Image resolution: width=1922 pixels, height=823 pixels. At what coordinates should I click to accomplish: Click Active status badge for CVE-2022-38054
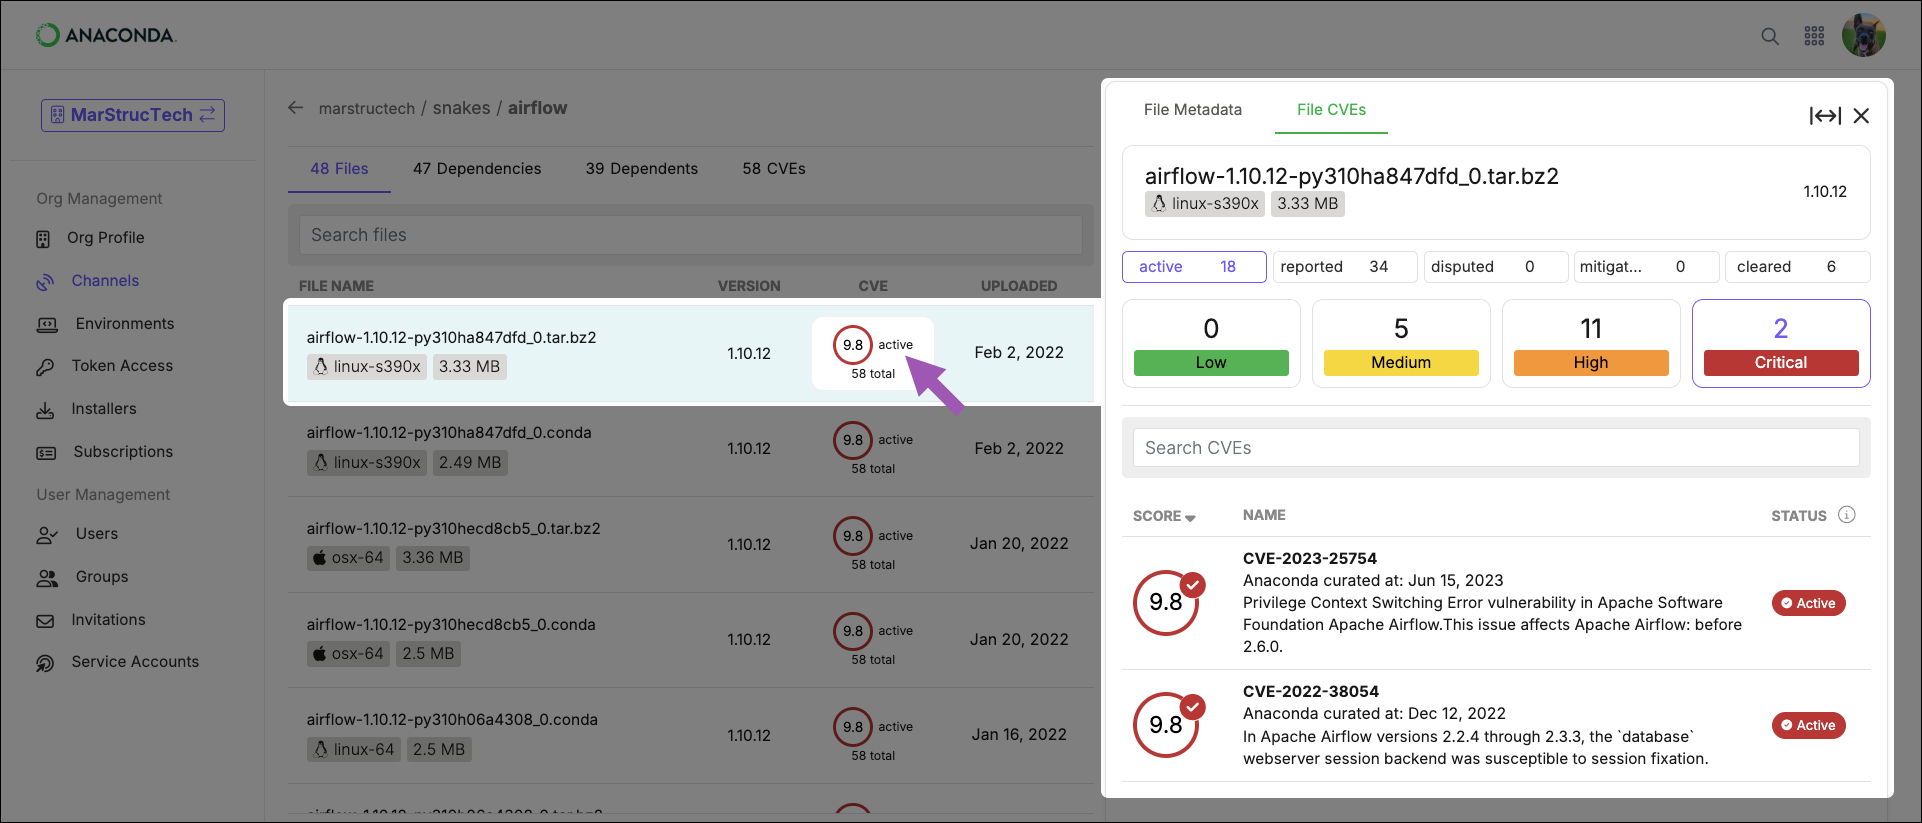click(1808, 725)
